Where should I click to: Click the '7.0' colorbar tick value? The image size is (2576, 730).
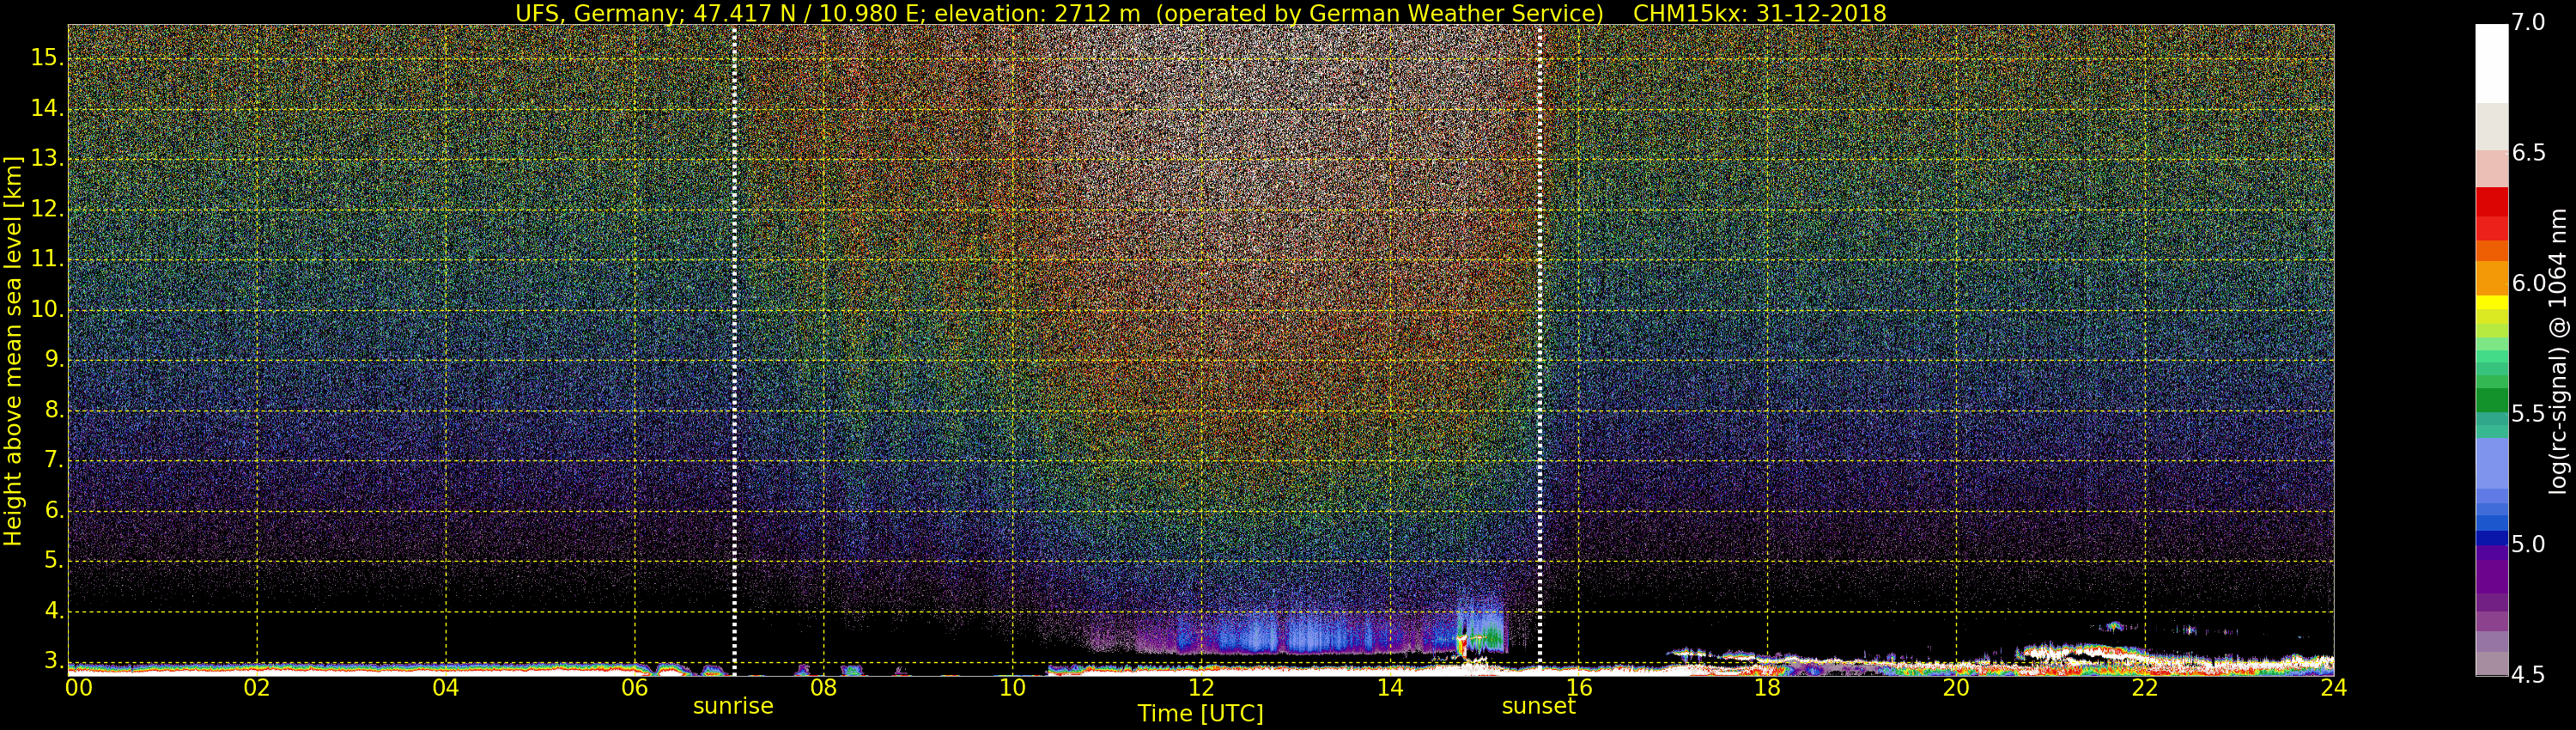2528,22
